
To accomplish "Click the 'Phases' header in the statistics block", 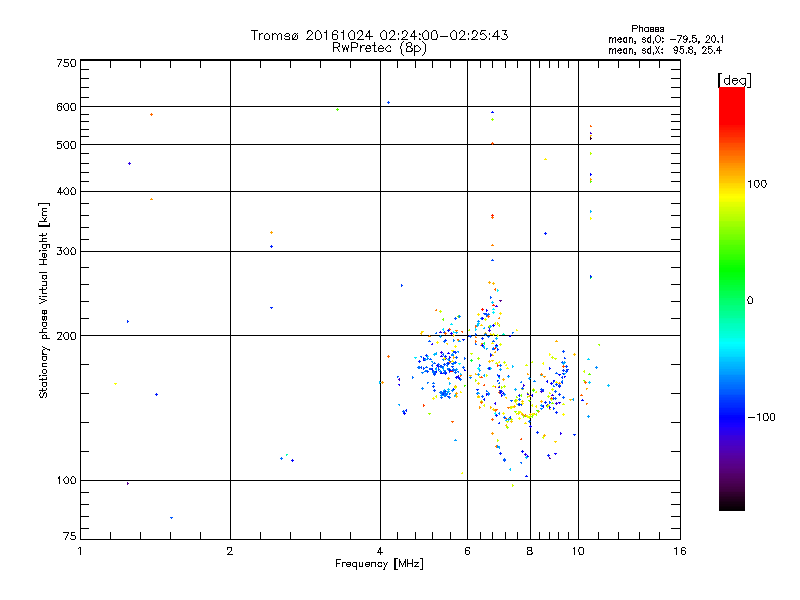I will coord(647,29).
